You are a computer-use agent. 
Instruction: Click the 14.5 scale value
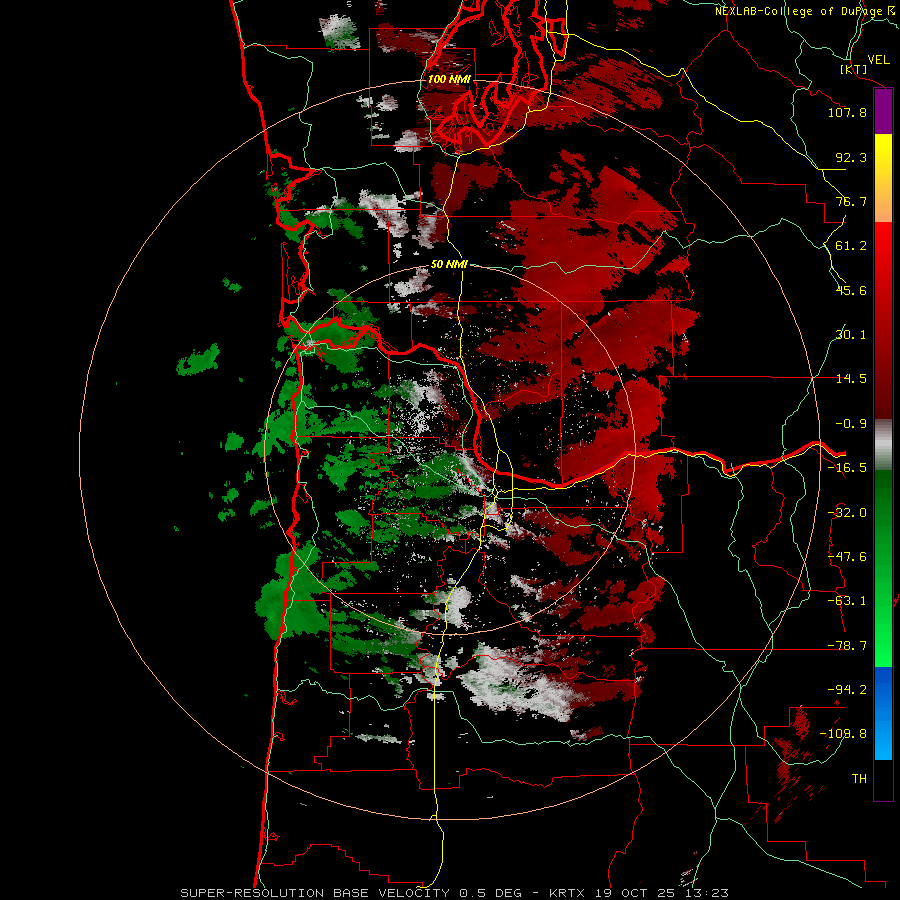point(851,379)
